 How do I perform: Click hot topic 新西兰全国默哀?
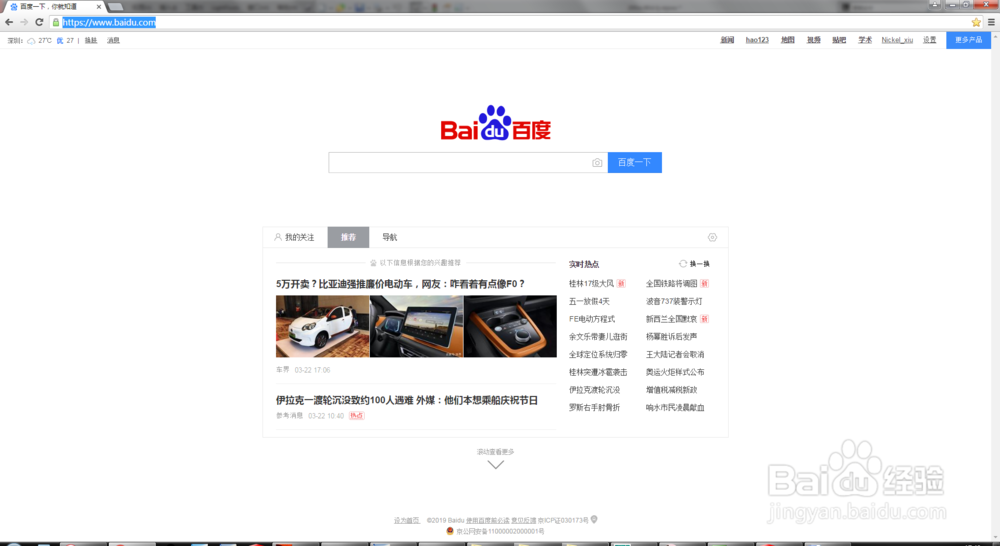672,319
